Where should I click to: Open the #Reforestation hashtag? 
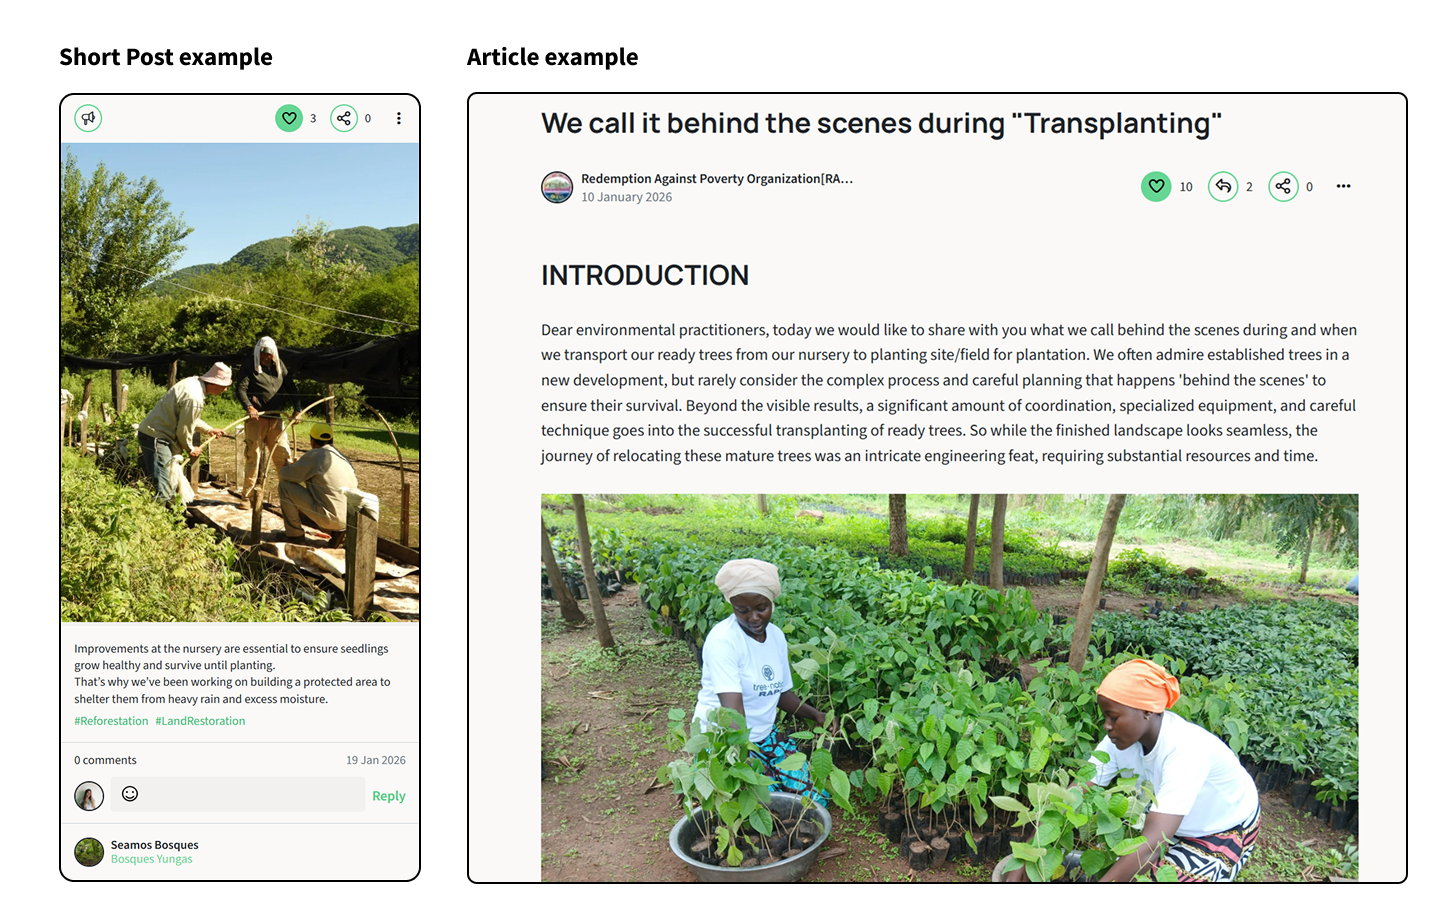click(111, 721)
